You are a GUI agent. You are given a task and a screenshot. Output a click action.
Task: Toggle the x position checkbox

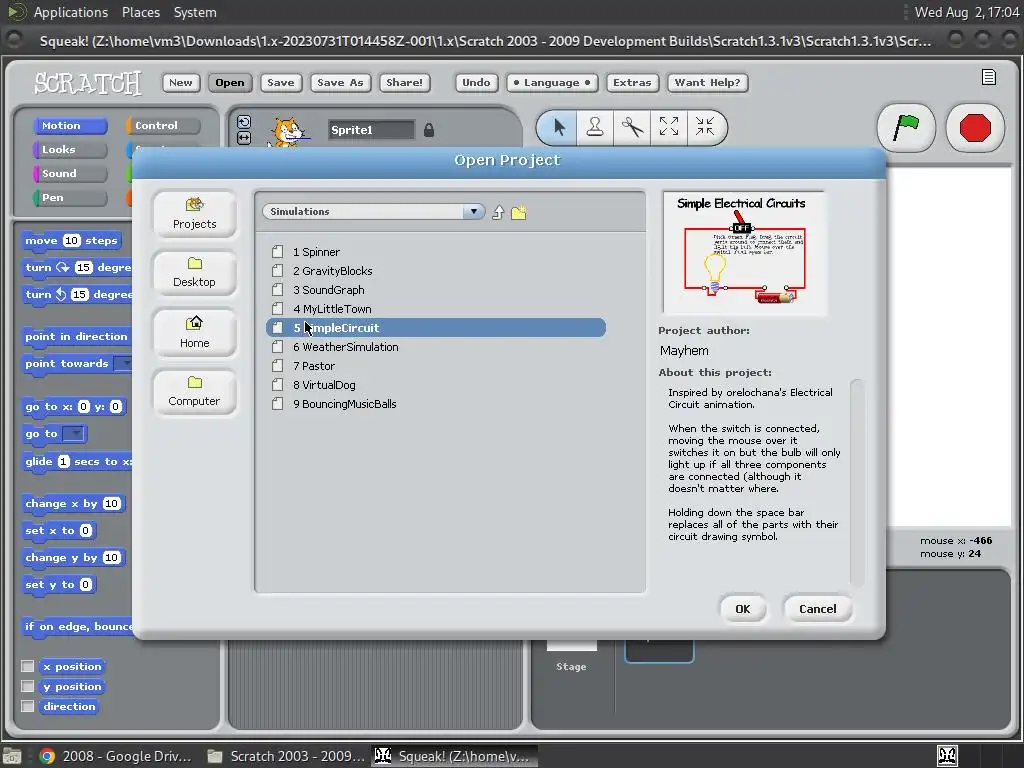pyautogui.click(x=27, y=666)
